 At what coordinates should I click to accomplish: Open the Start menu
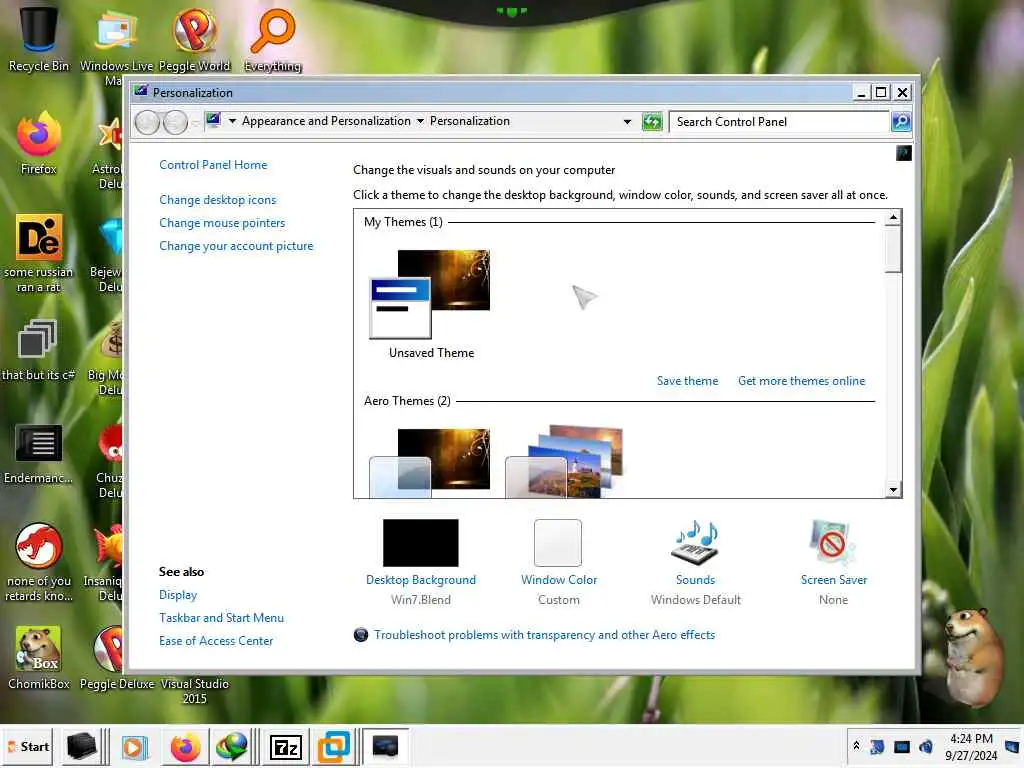coord(28,746)
